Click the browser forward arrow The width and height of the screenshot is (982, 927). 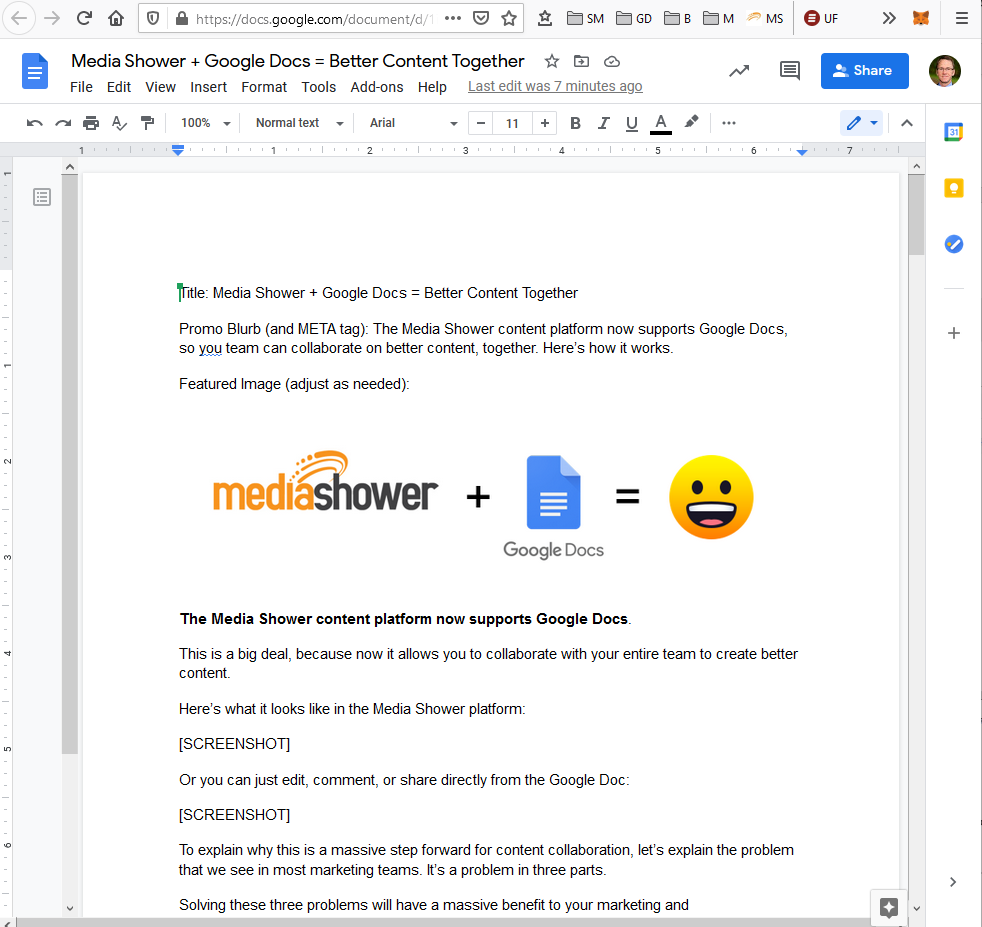click(52, 18)
